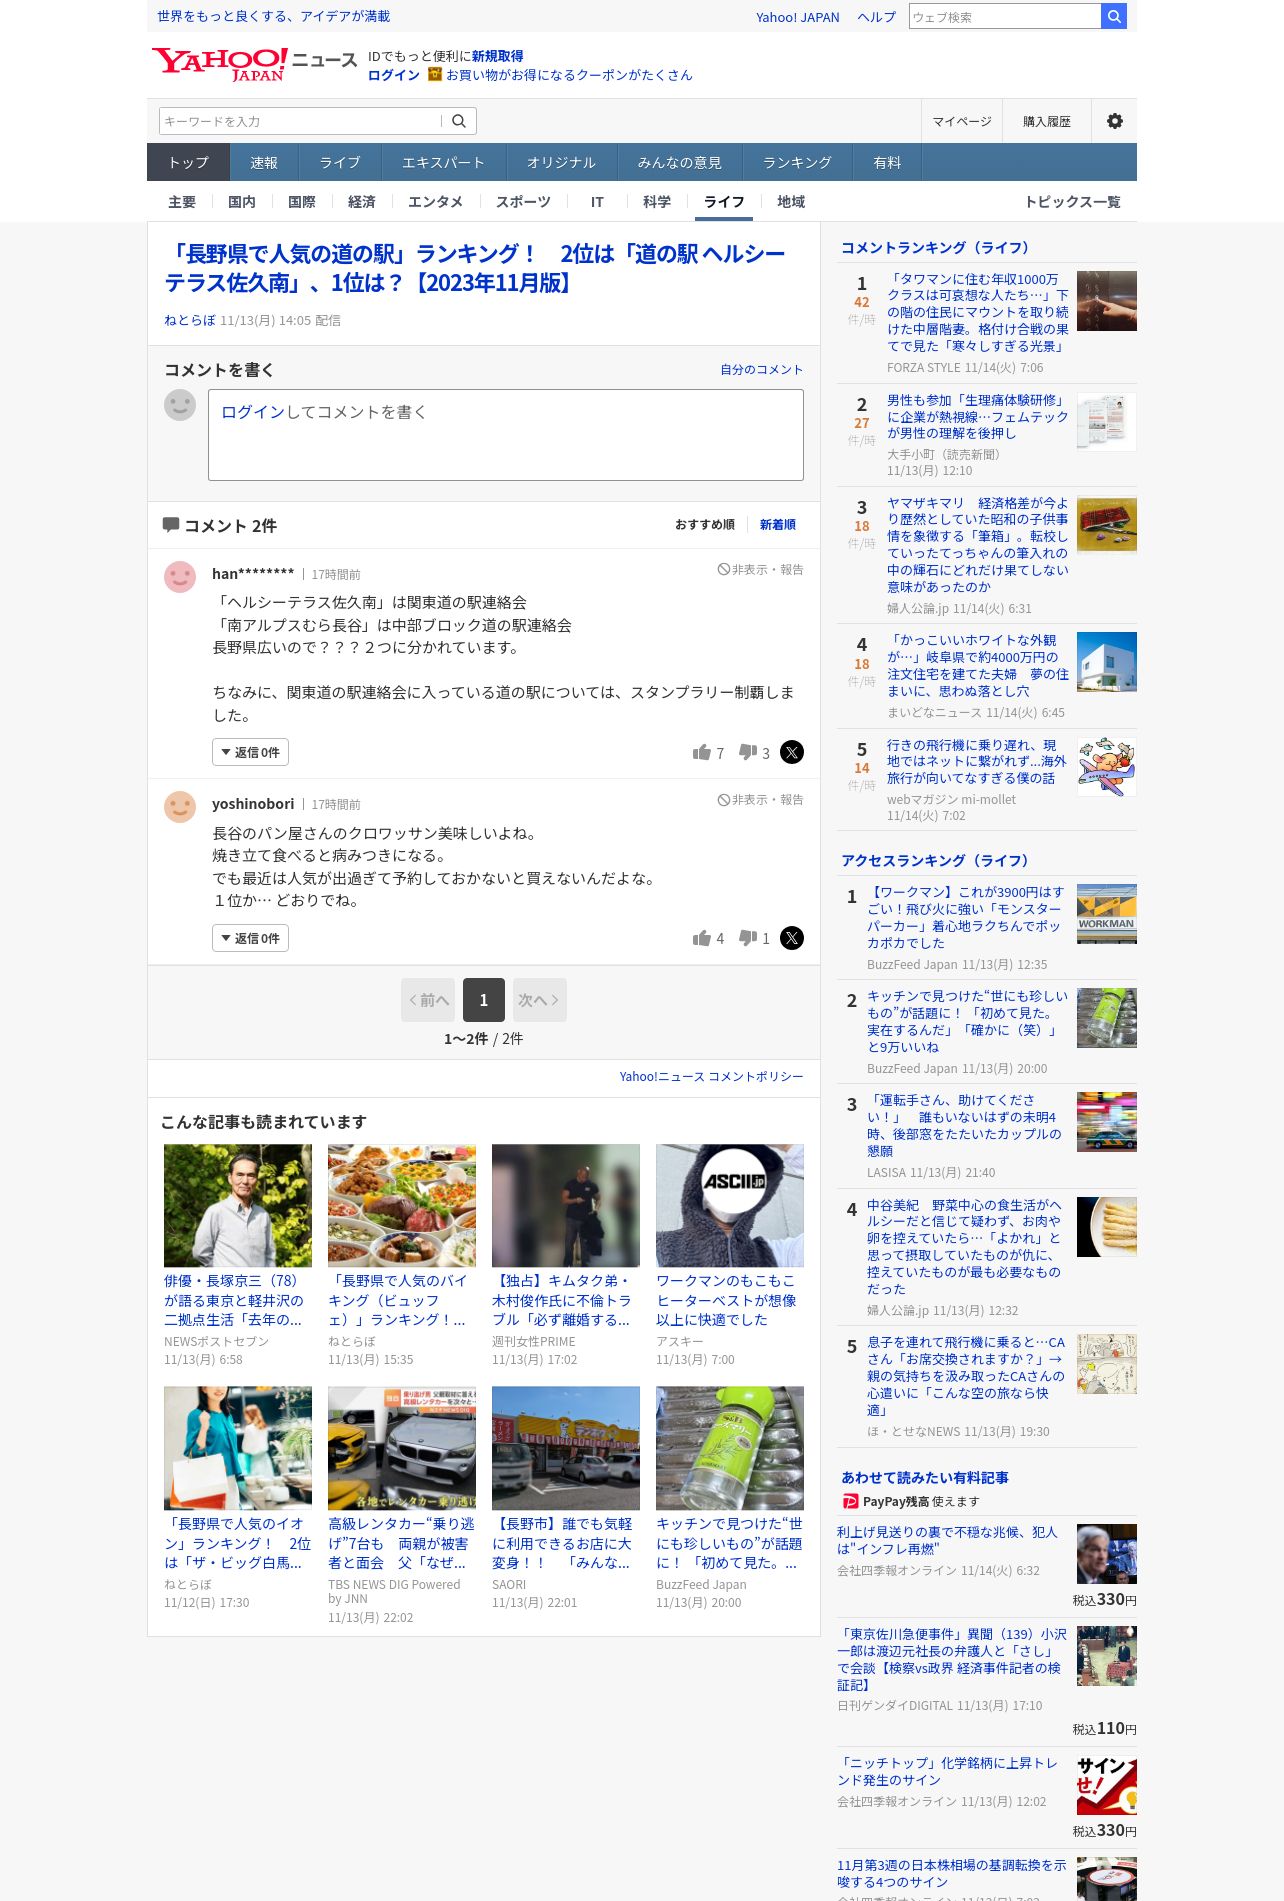Report han******** comment via 非表示・報告

coord(760,570)
